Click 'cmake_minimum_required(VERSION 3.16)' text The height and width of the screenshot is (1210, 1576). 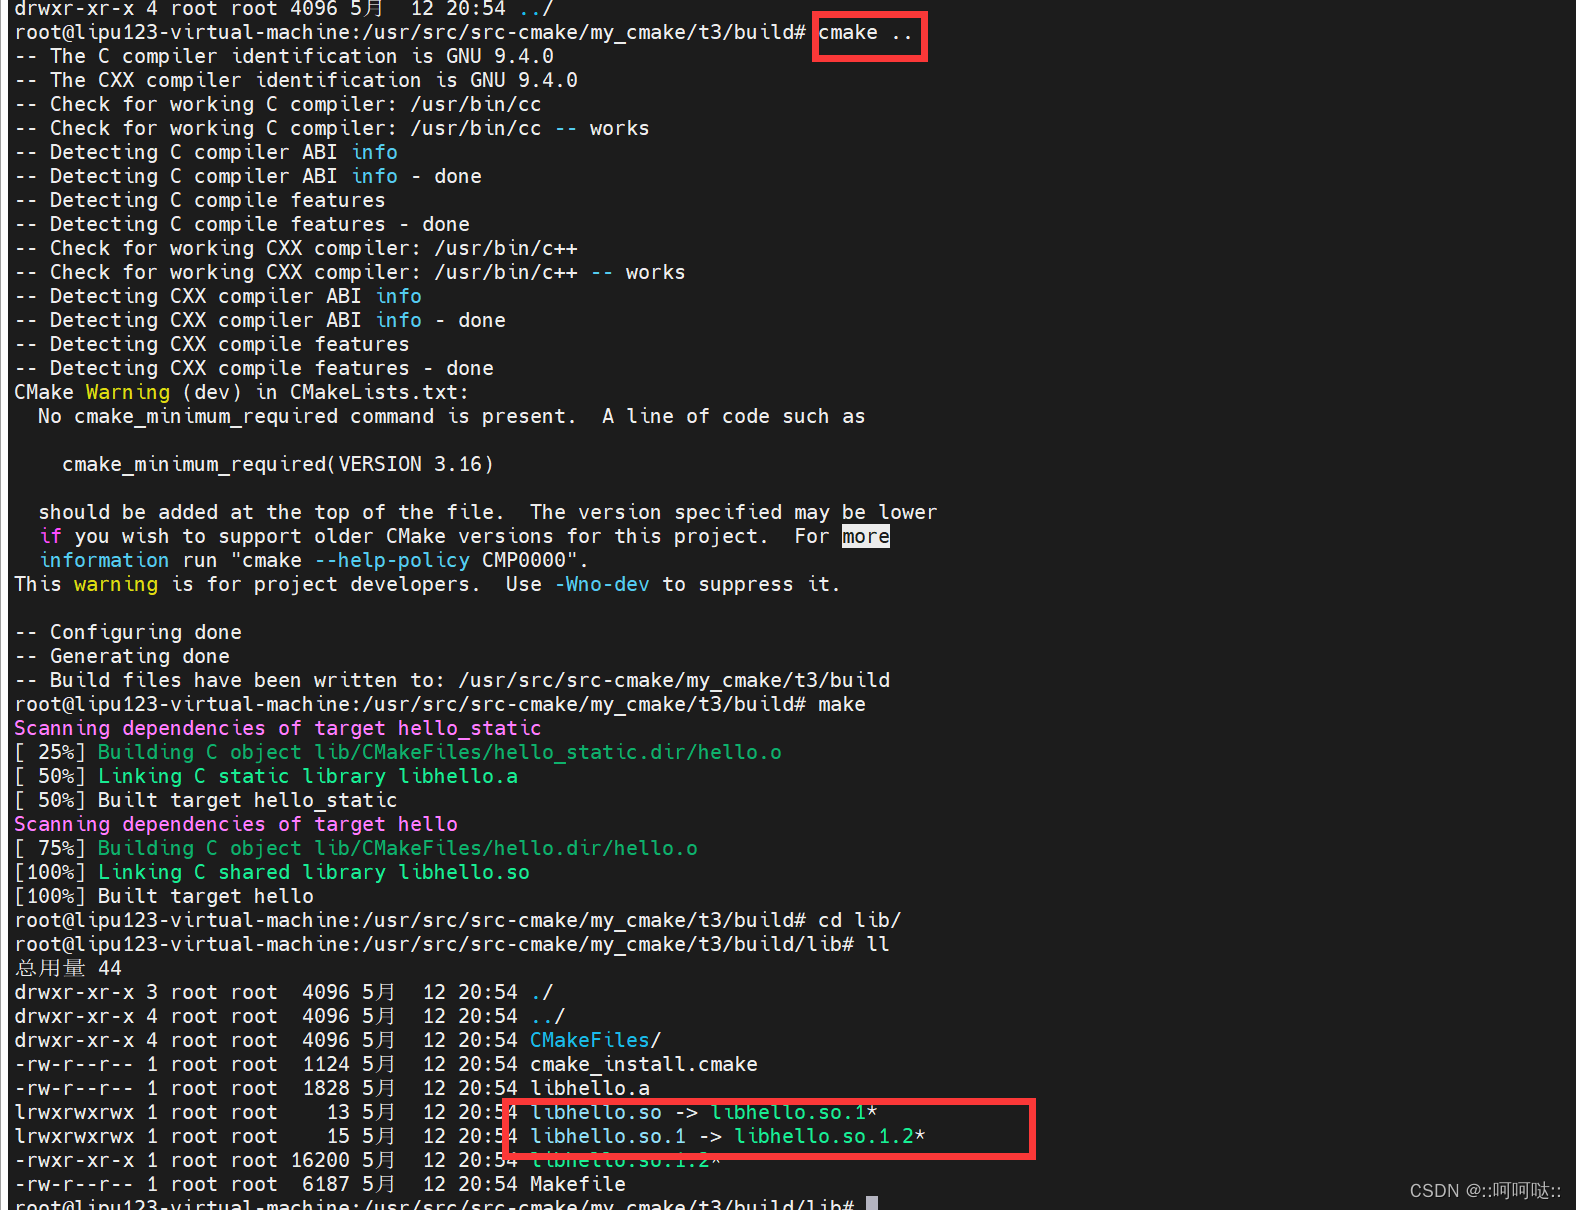[278, 464]
